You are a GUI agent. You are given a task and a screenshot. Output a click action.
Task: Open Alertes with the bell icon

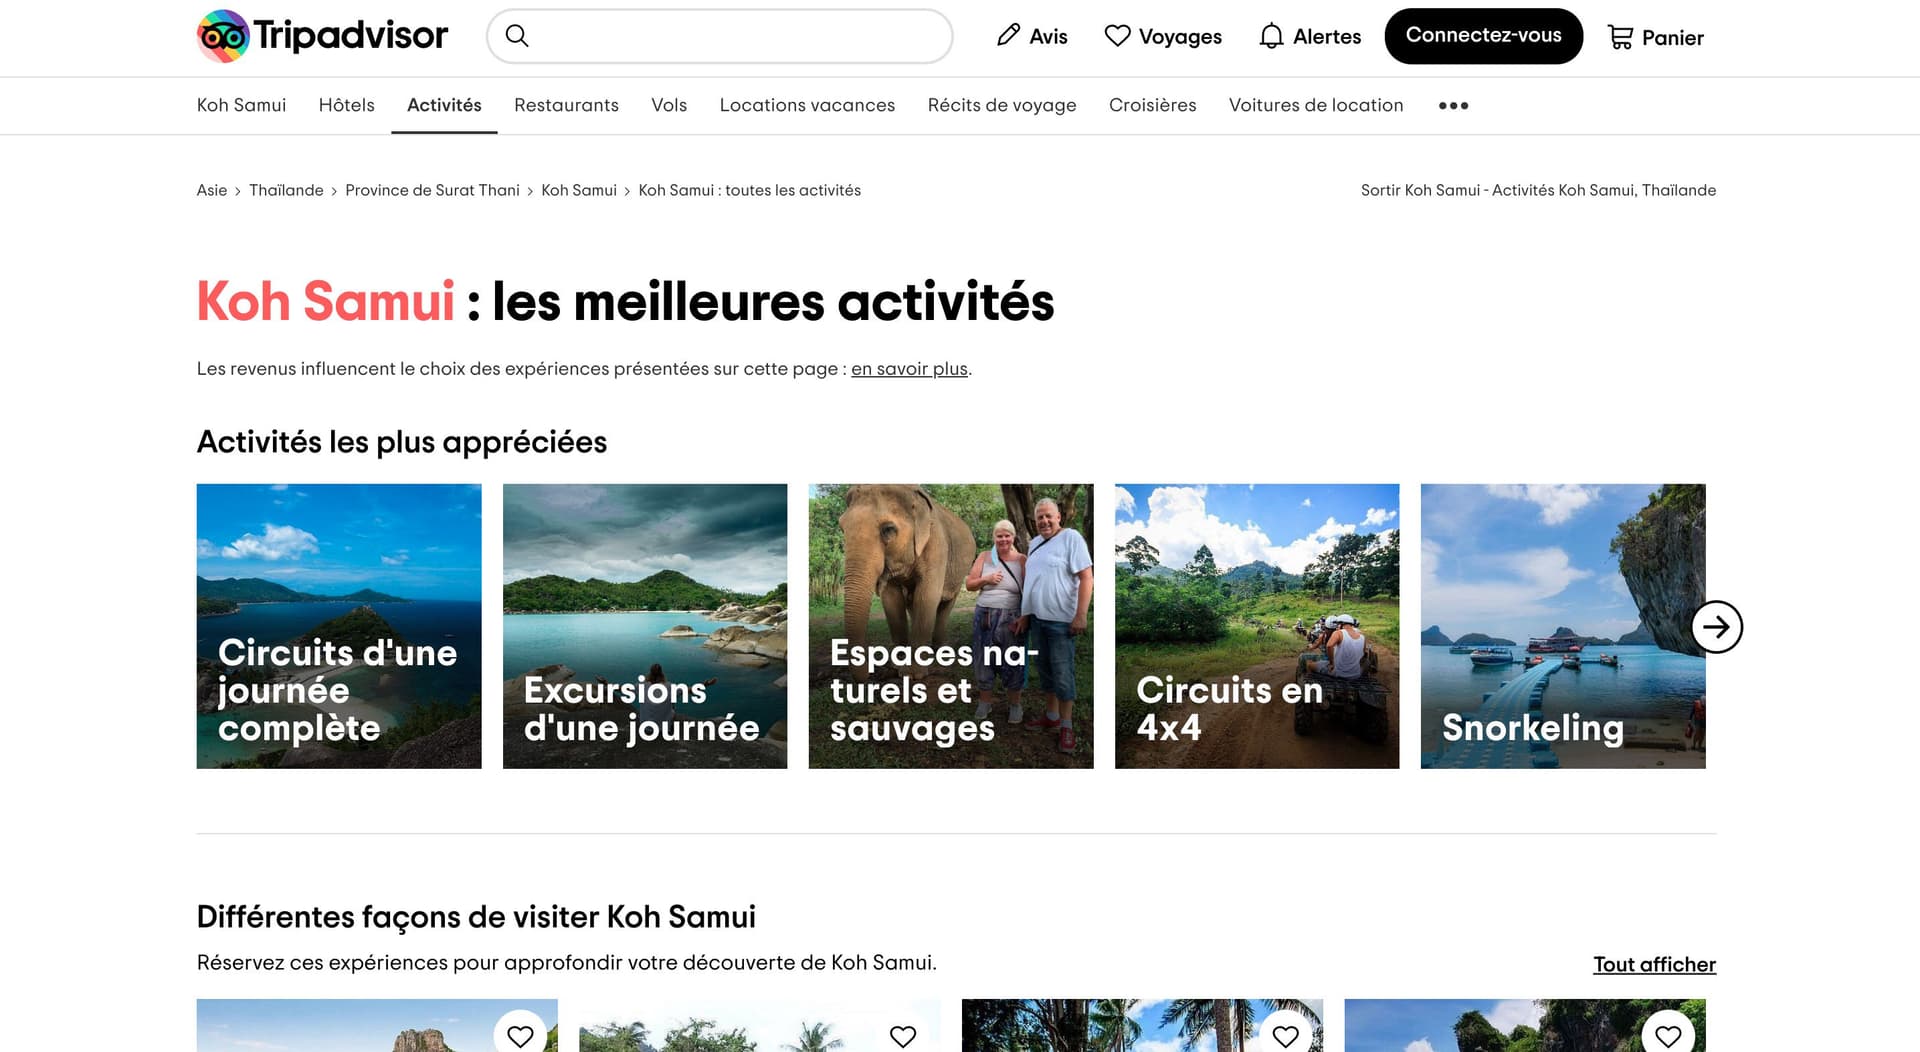pos(1310,36)
